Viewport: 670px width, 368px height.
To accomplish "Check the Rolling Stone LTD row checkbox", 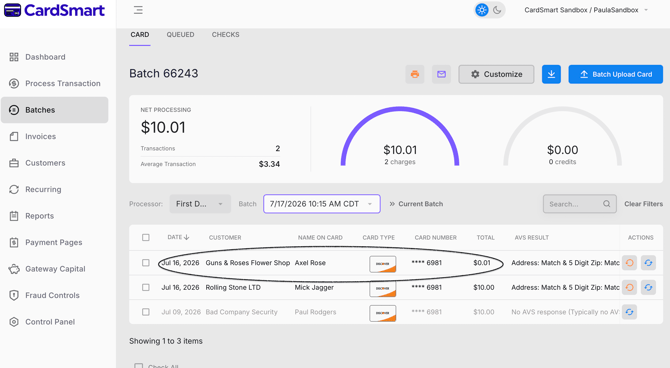I will [x=146, y=288].
